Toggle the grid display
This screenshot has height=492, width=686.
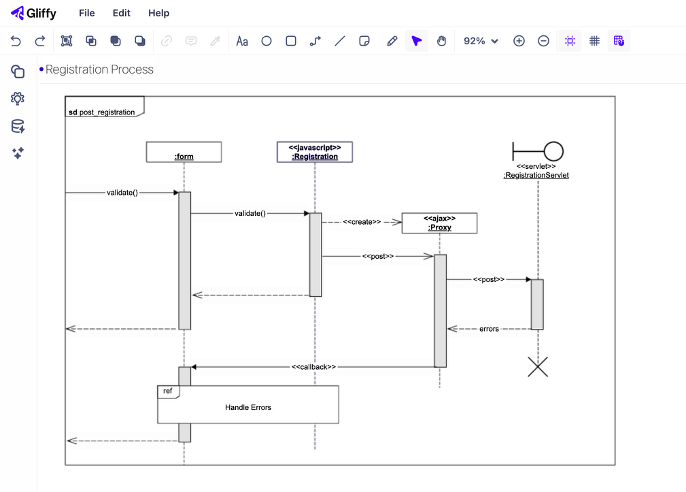point(594,41)
